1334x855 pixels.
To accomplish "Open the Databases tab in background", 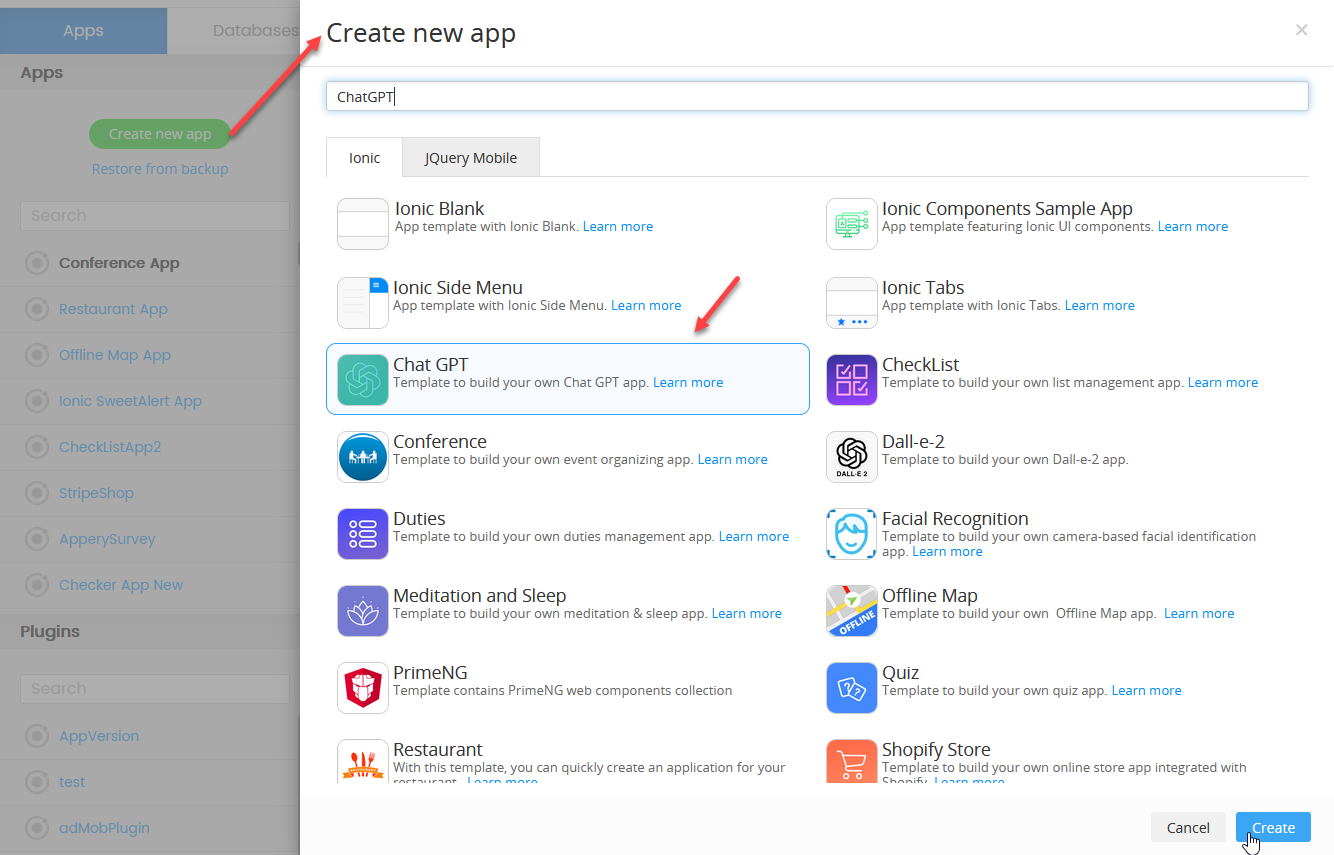I will (x=234, y=31).
